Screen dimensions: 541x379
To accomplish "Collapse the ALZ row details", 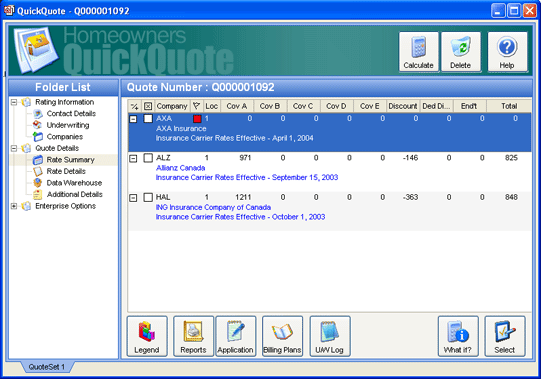I will coord(133,158).
